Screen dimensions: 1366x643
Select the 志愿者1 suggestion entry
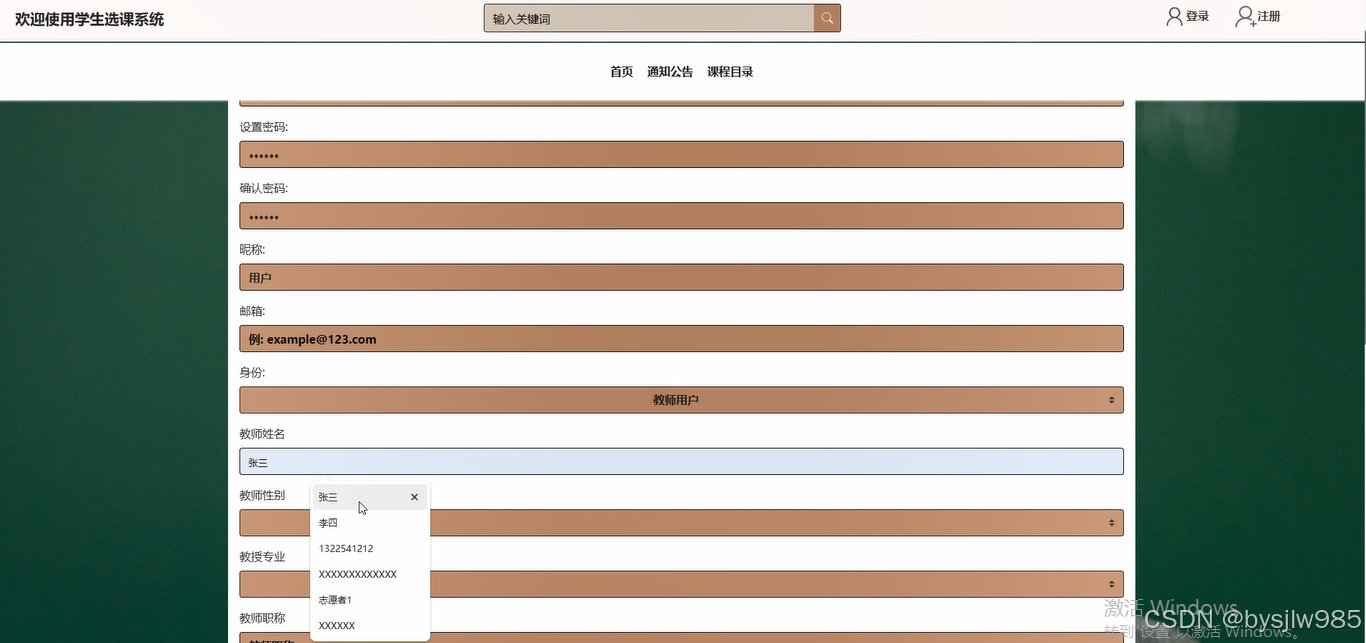pyautogui.click(x=335, y=599)
